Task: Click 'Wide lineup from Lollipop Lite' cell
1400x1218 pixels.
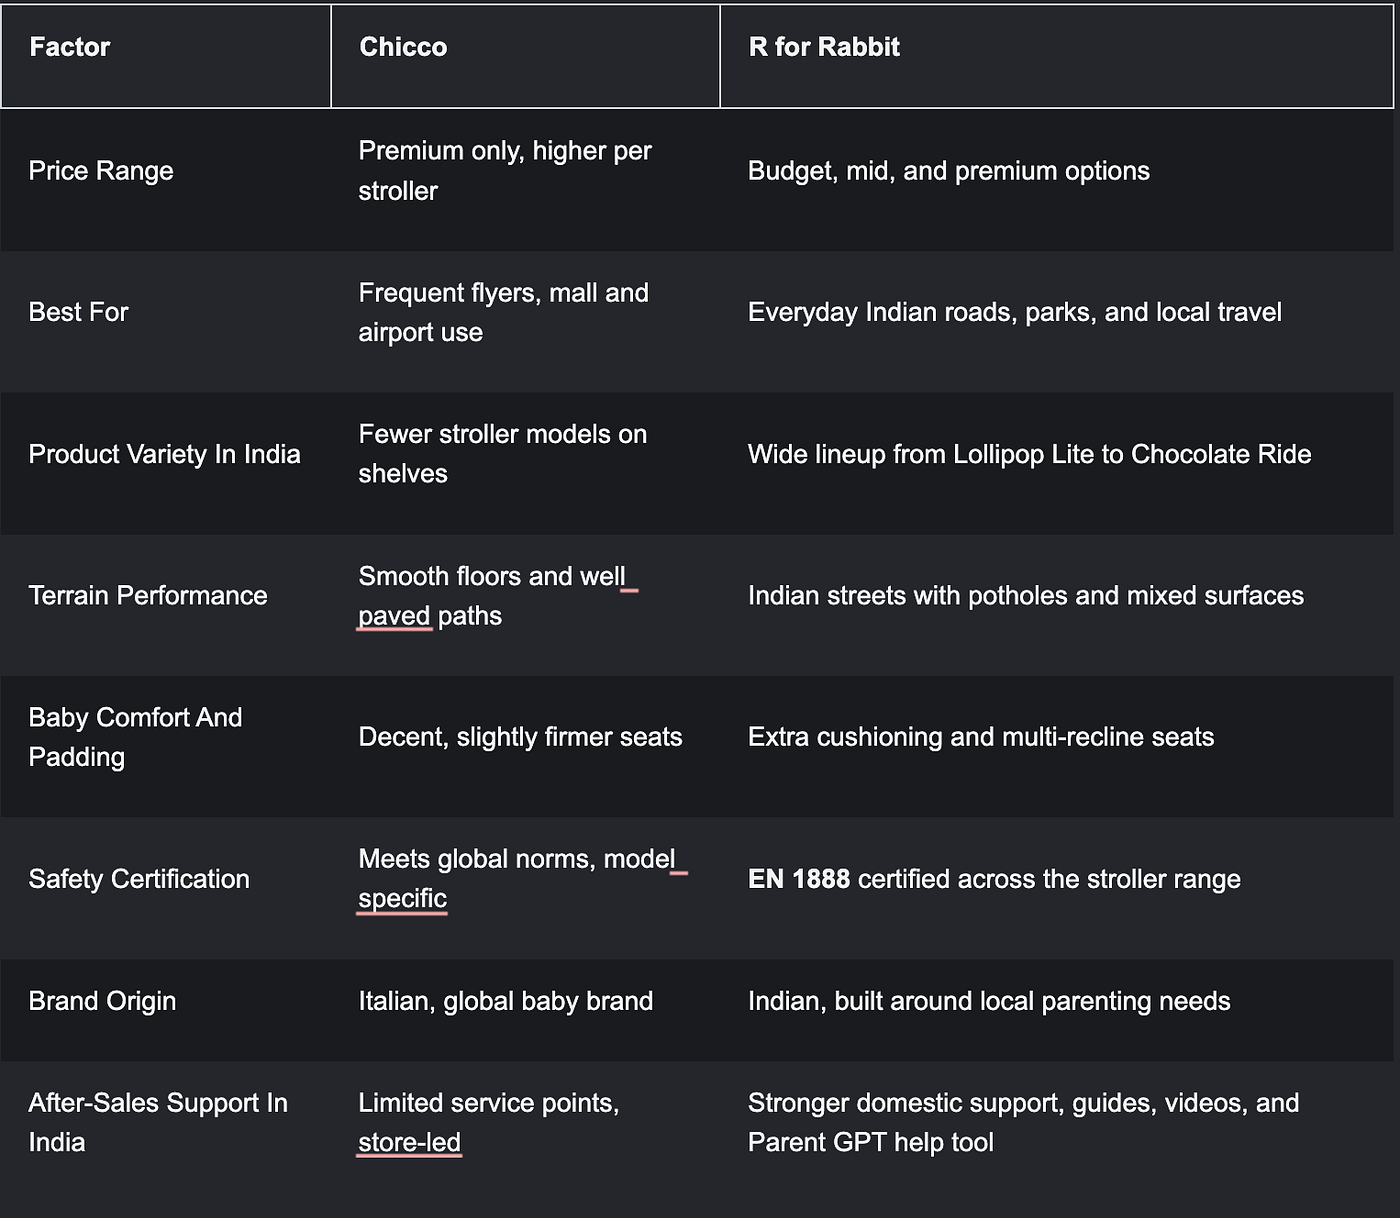Action: [1030, 454]
